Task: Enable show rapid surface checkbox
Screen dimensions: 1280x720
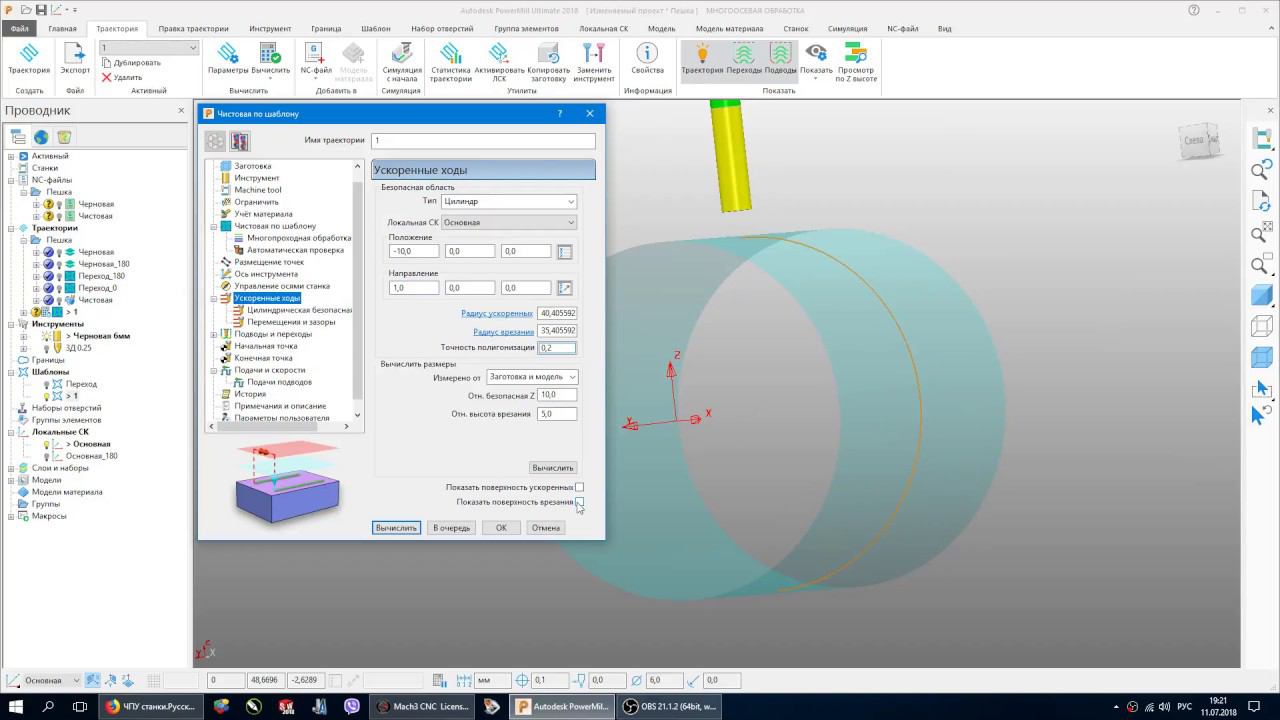Action: 579,487
